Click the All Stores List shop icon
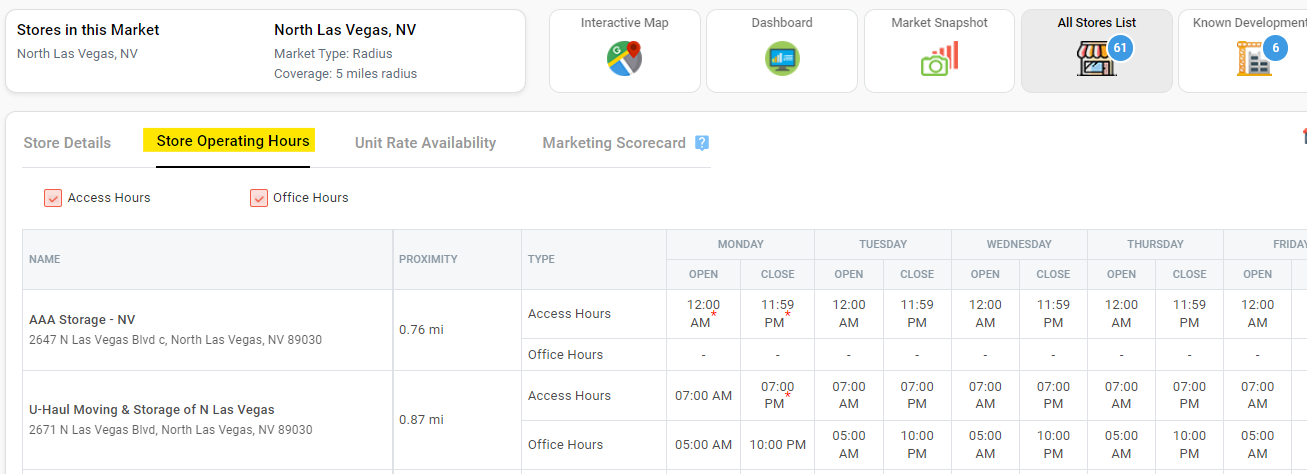Image resolution: width=1307 pixels, height=474 pixels. click(x=1096, y=59)
